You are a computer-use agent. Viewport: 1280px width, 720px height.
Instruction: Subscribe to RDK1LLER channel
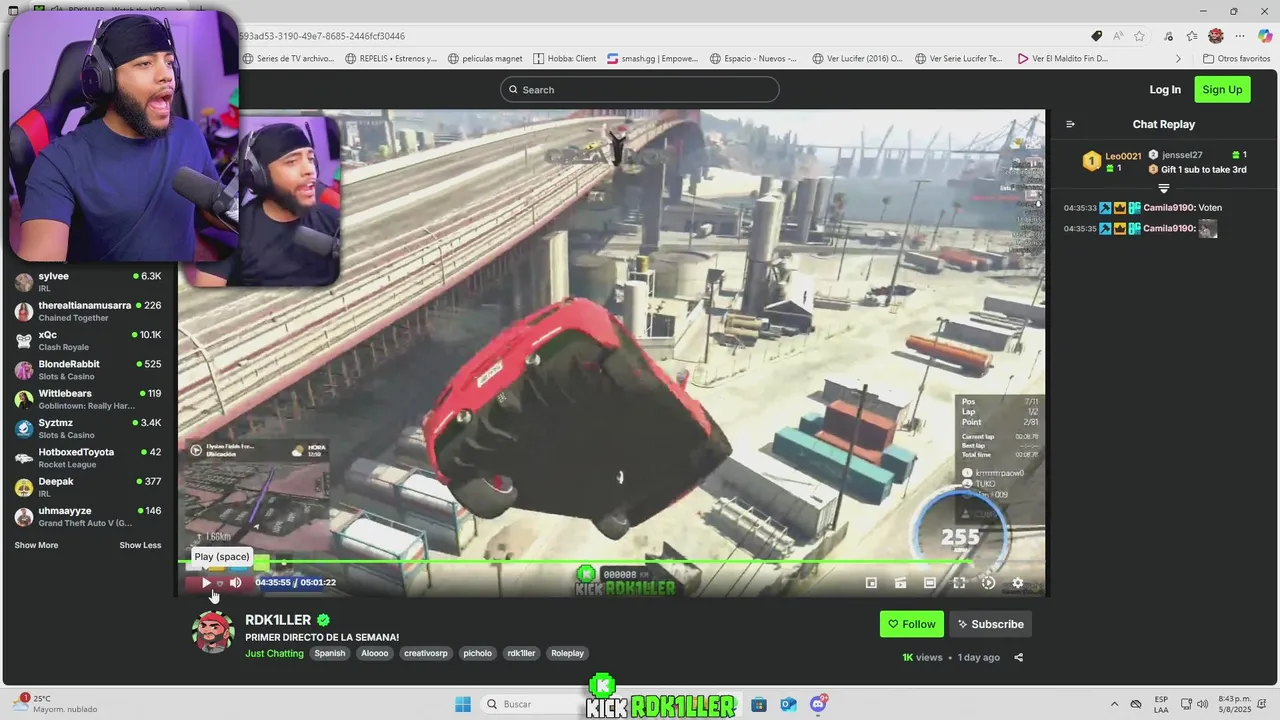coord(990,624)
